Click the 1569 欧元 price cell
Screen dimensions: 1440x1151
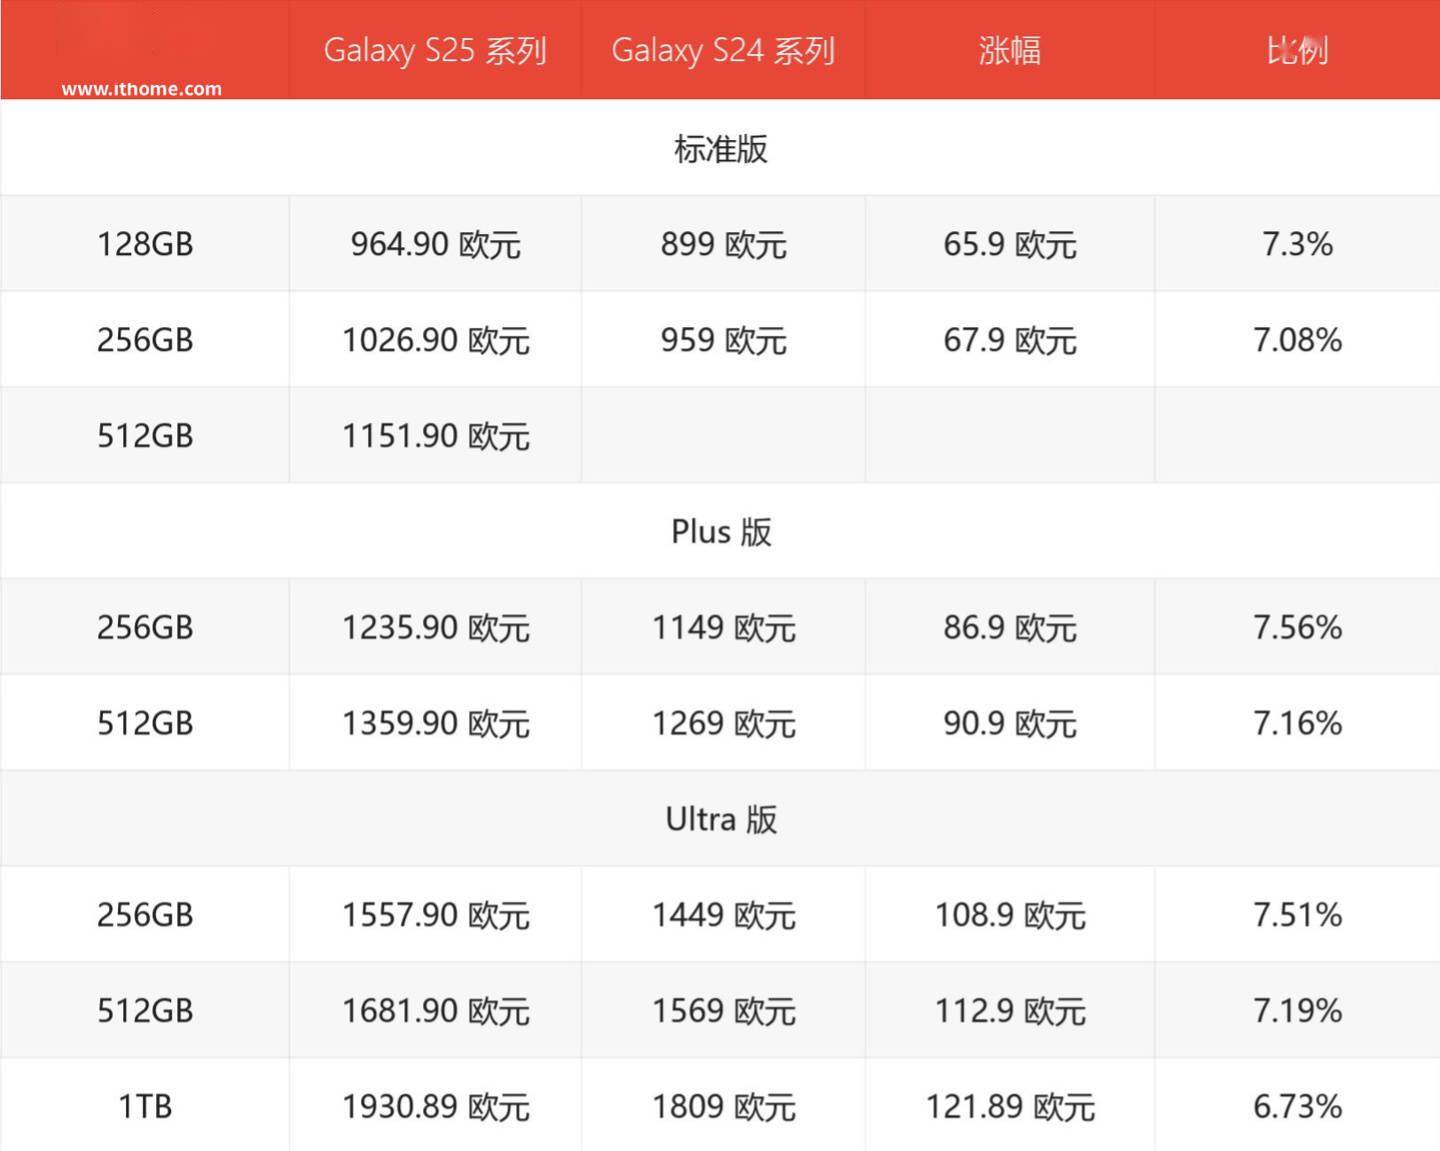pos(723,1010)
